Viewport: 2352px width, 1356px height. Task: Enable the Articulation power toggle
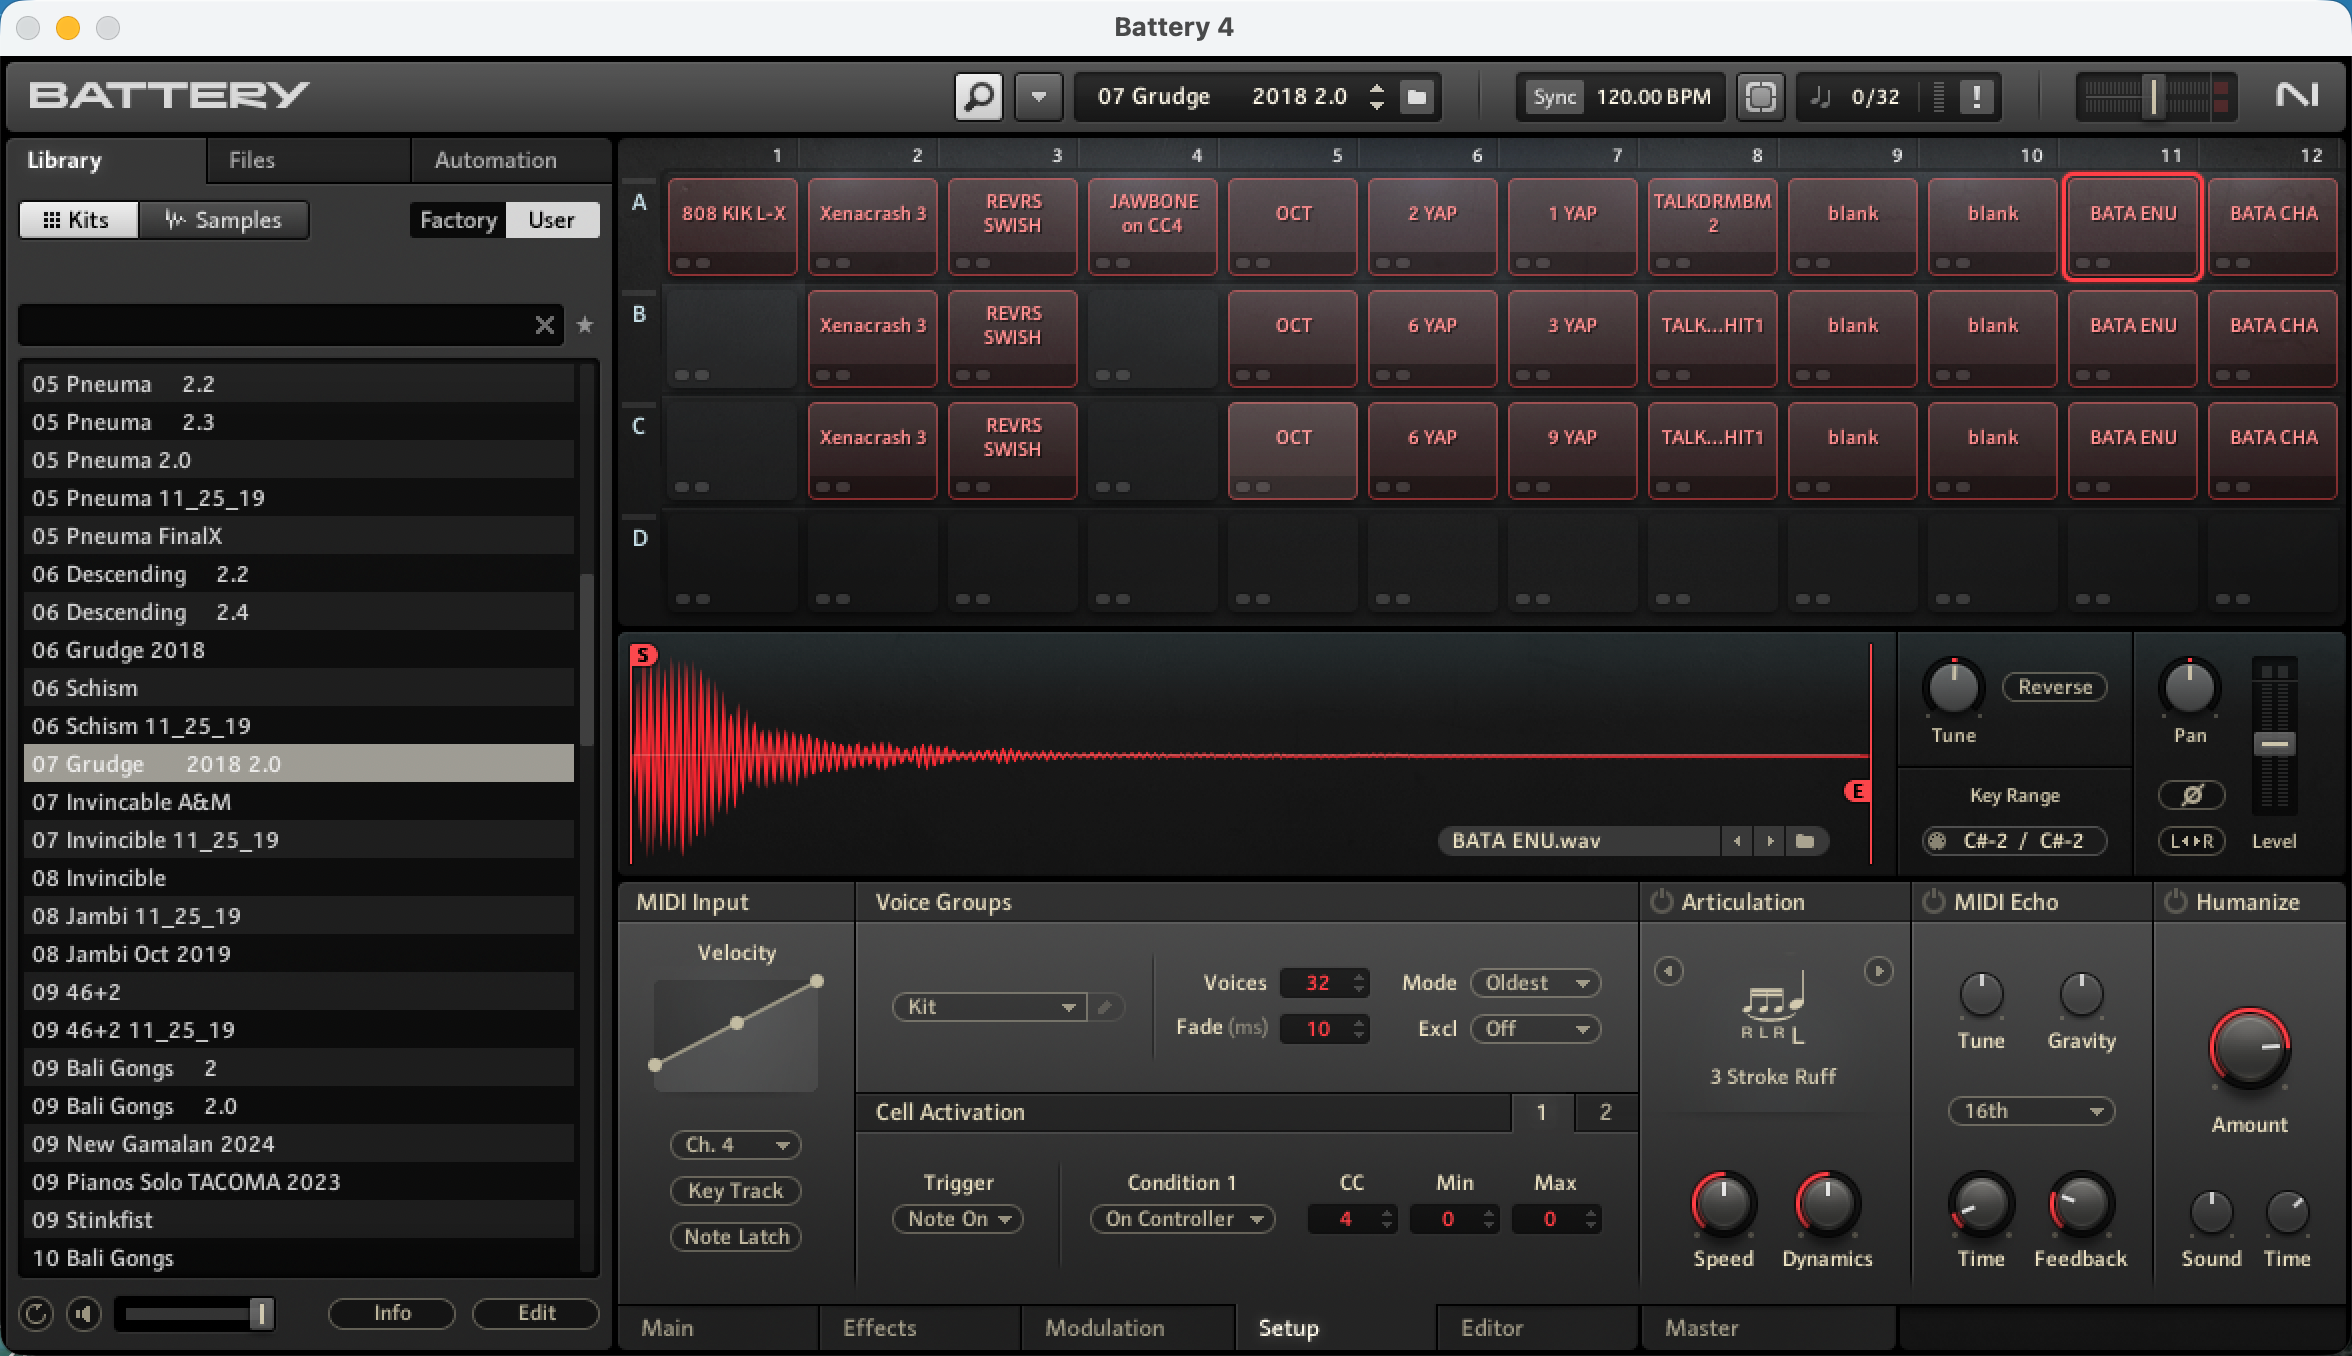click(1661, 902)
